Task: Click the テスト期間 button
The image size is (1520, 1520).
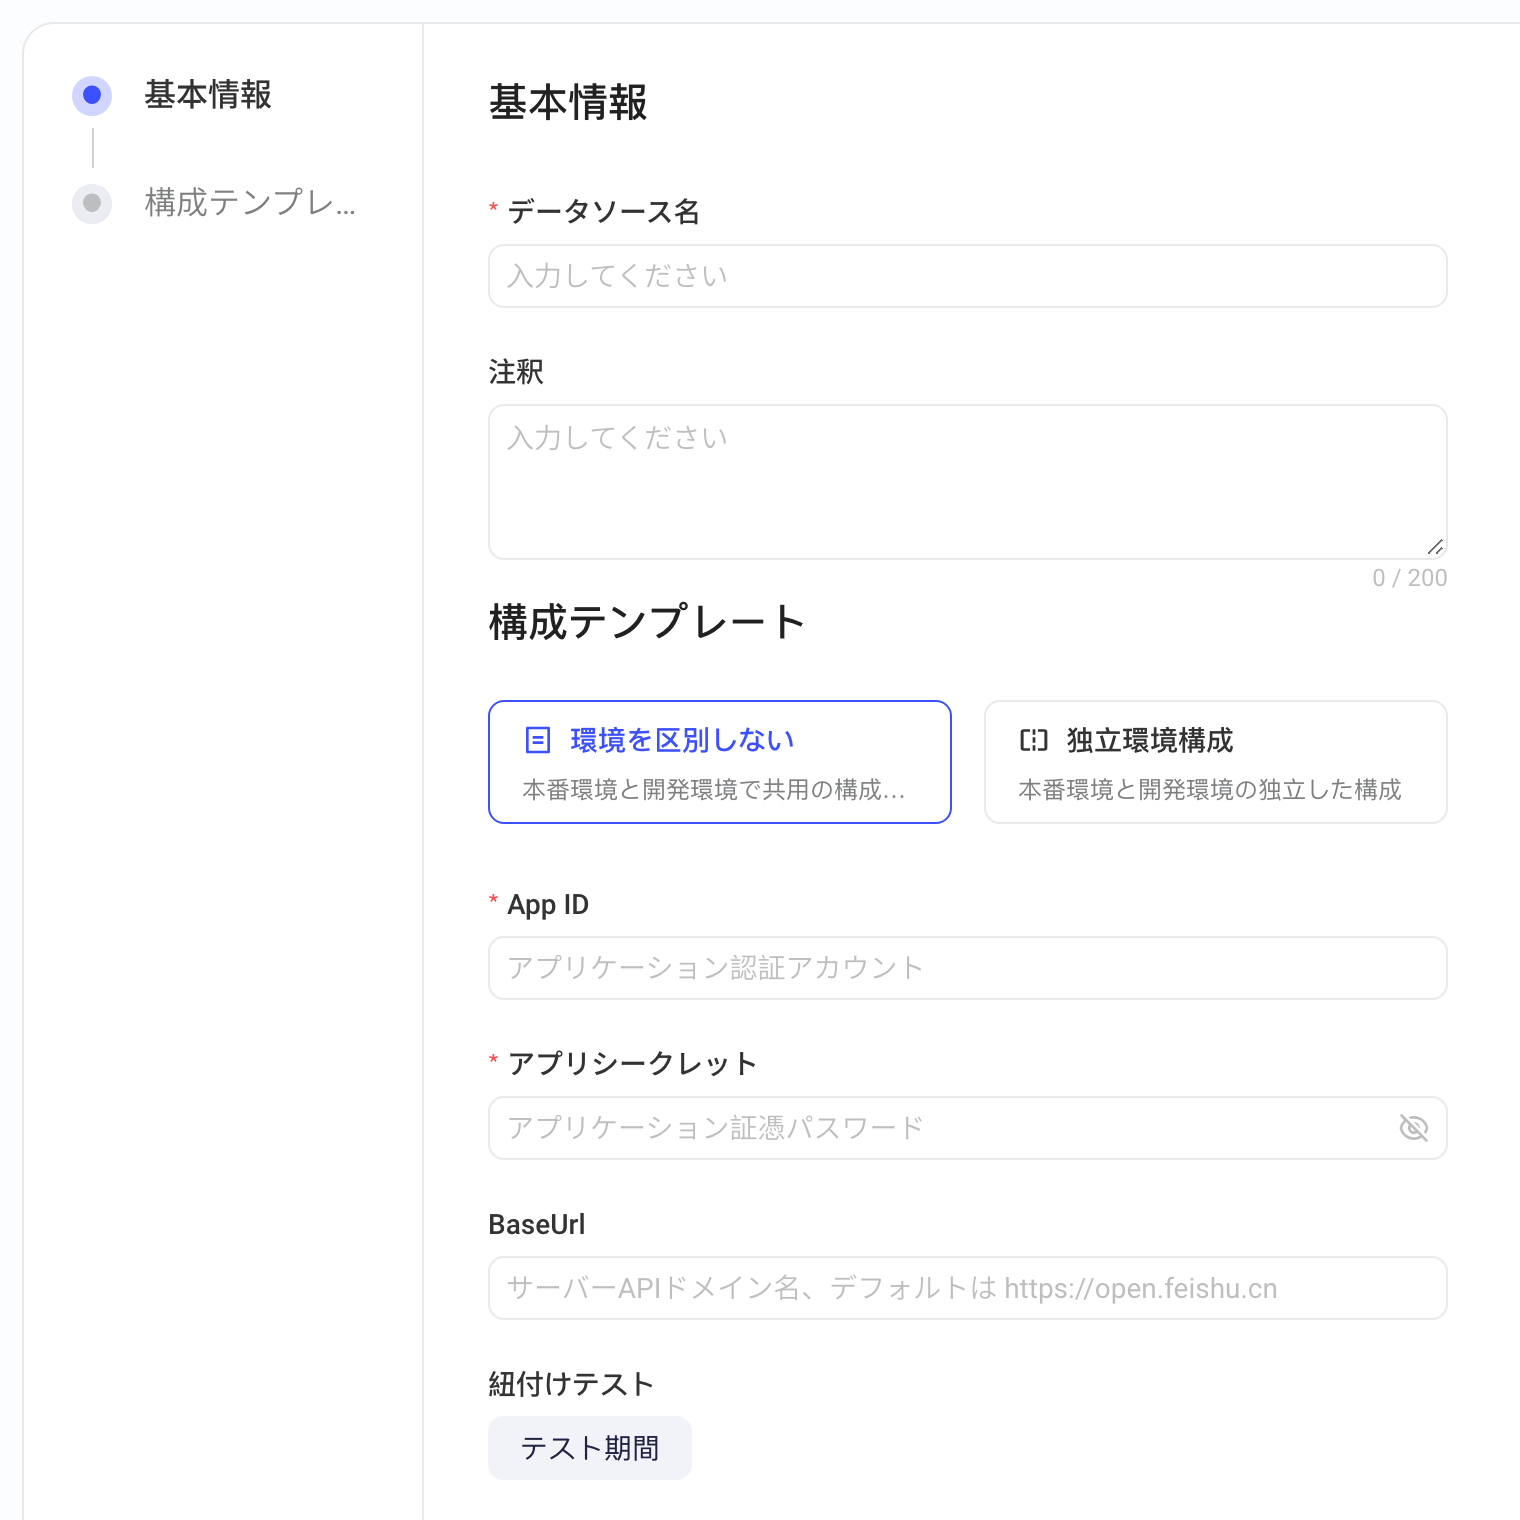Action: 590,1448
